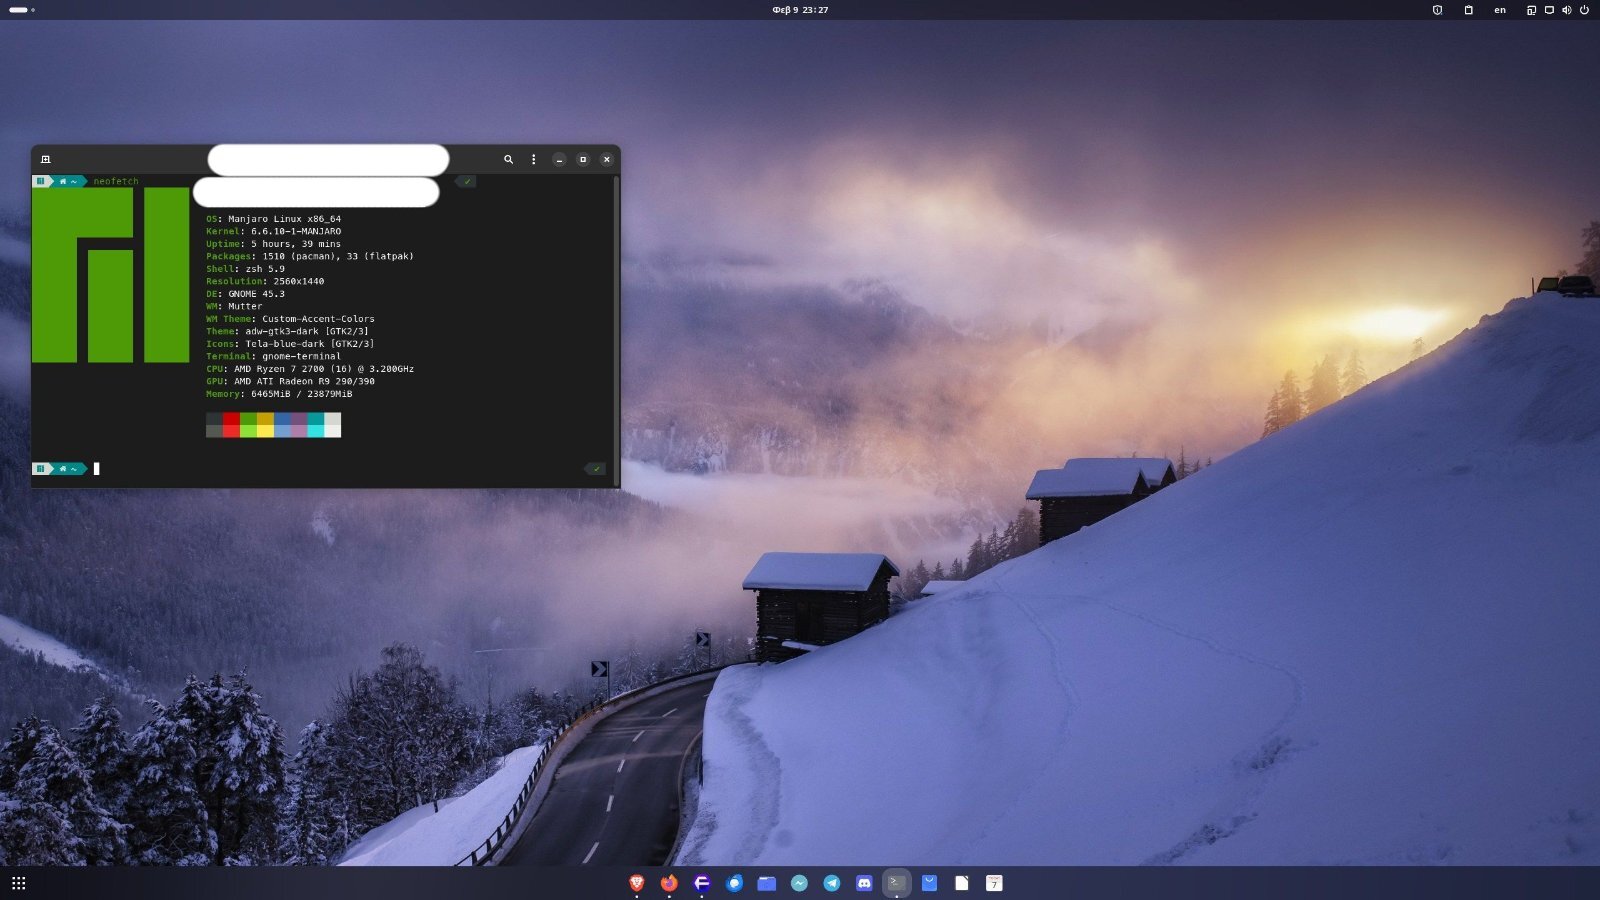Viewport: 1600px width, 900px height.
Task: Click the 'WM Theme: Custom-Accent-Colors' line
Action: [290, 319]
